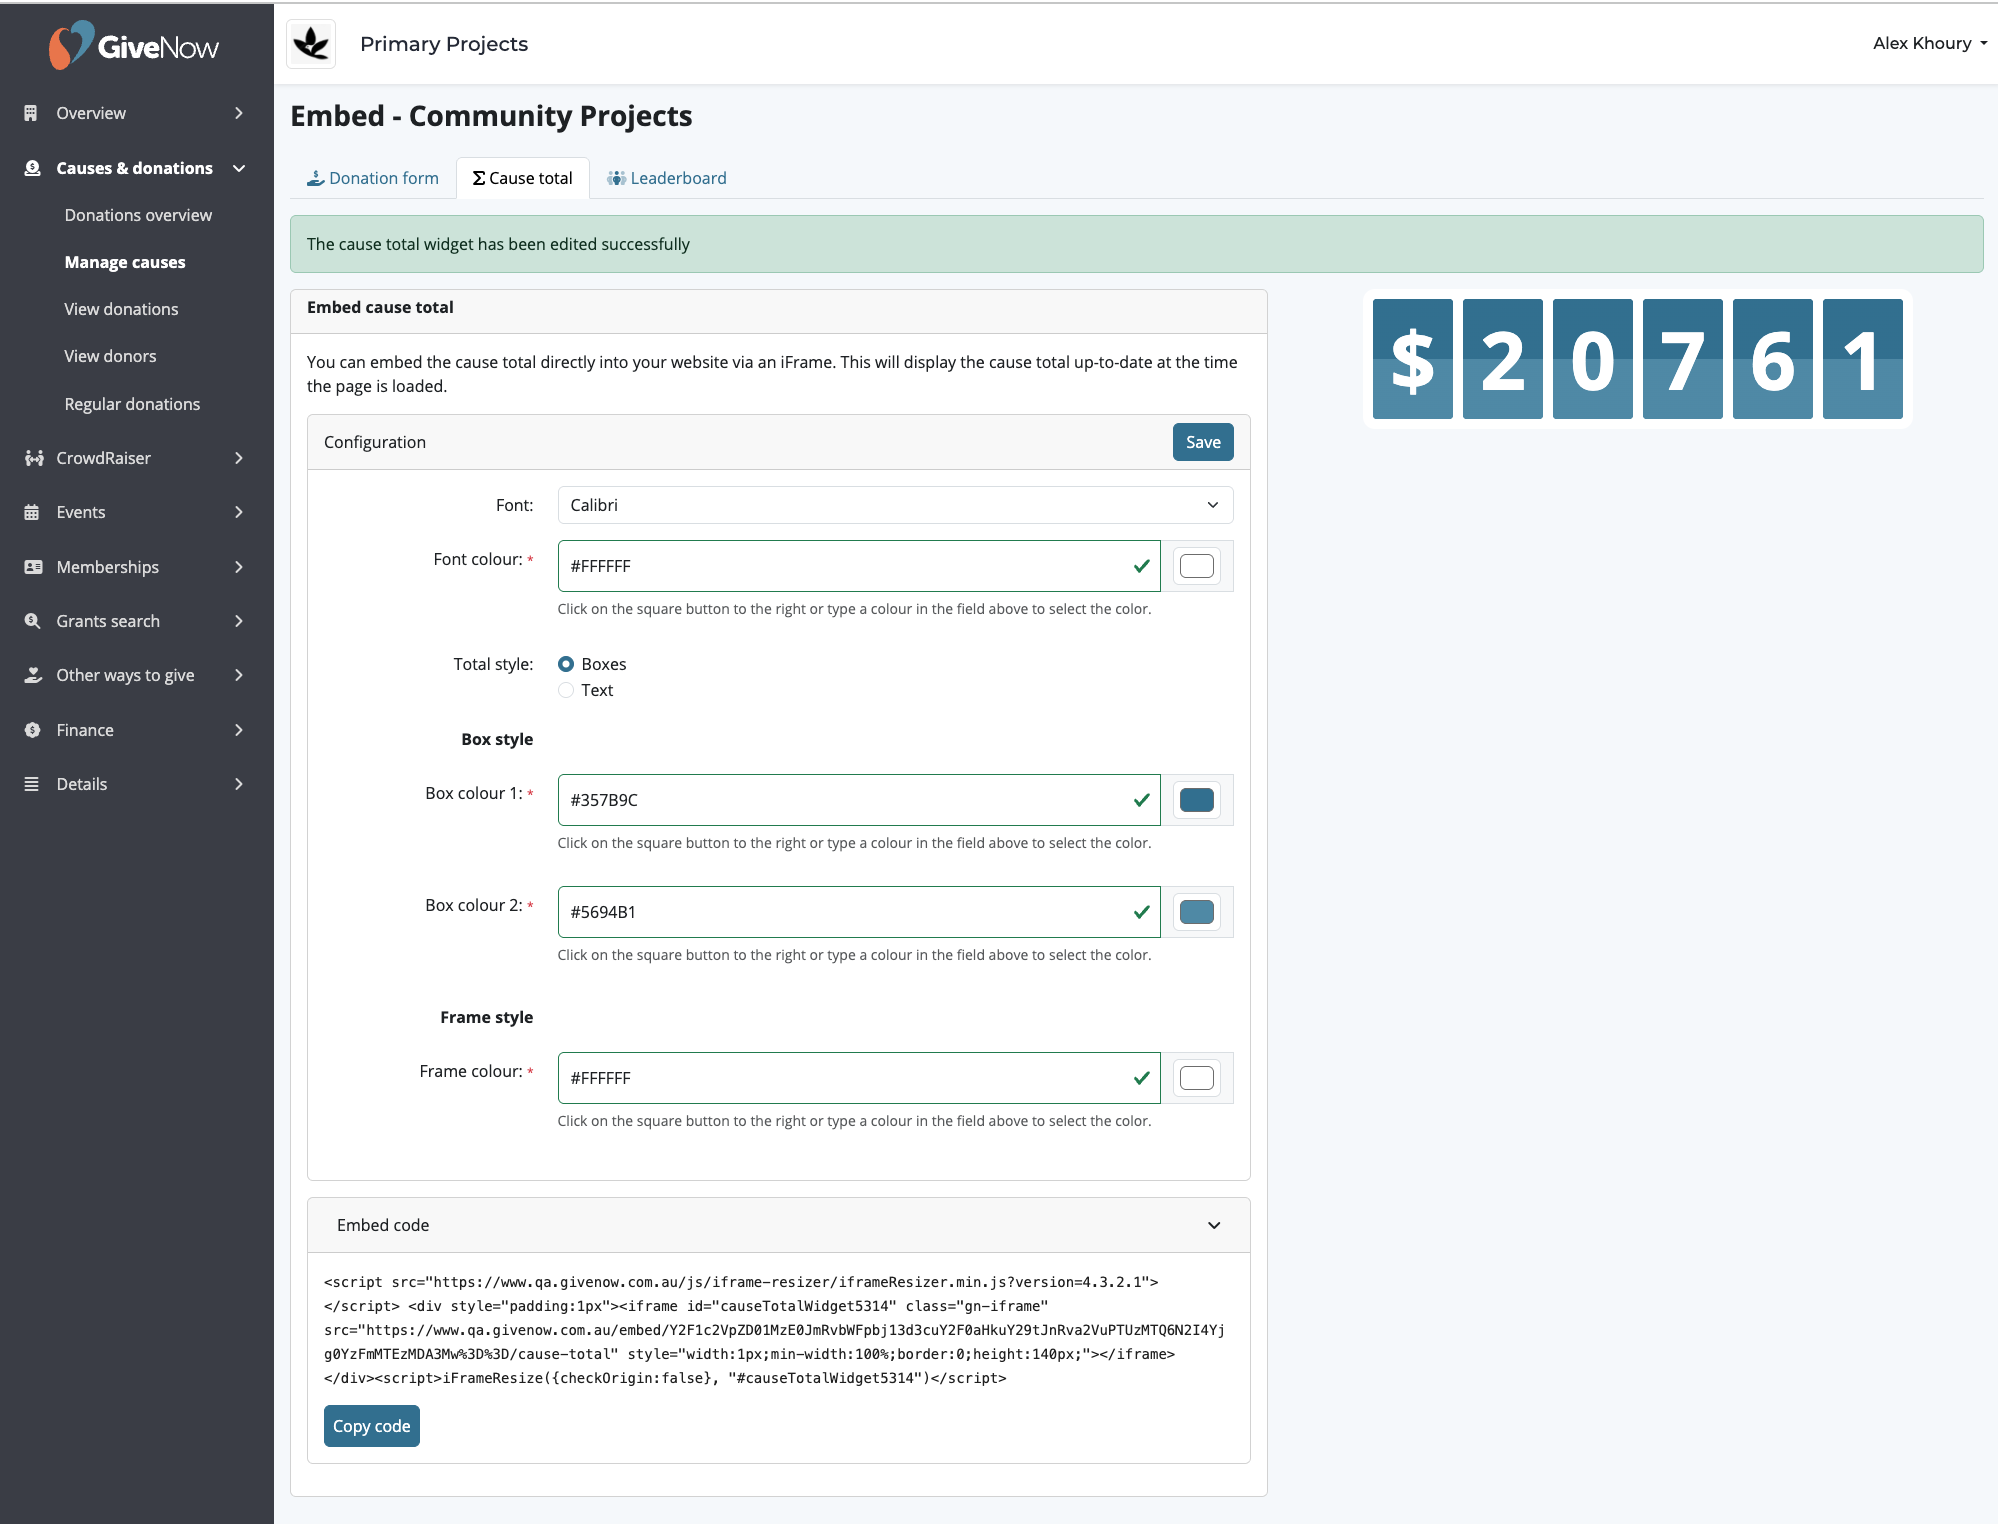Select the Text total style radio
1998x1524 pixels.
click(x=566, y=690)
